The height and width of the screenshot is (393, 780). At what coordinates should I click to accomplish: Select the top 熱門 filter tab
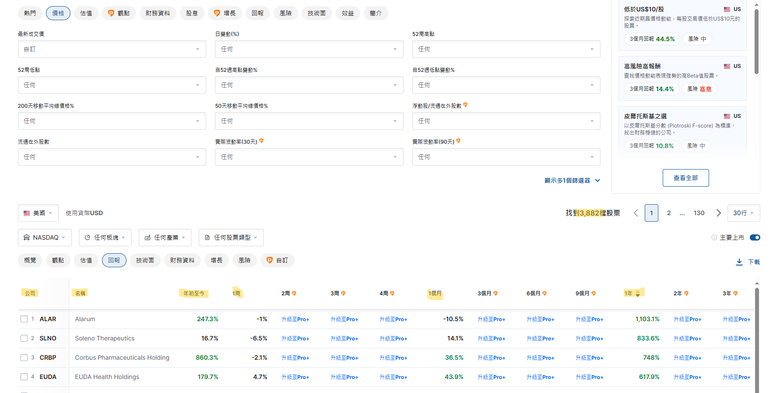pos(30,13)
